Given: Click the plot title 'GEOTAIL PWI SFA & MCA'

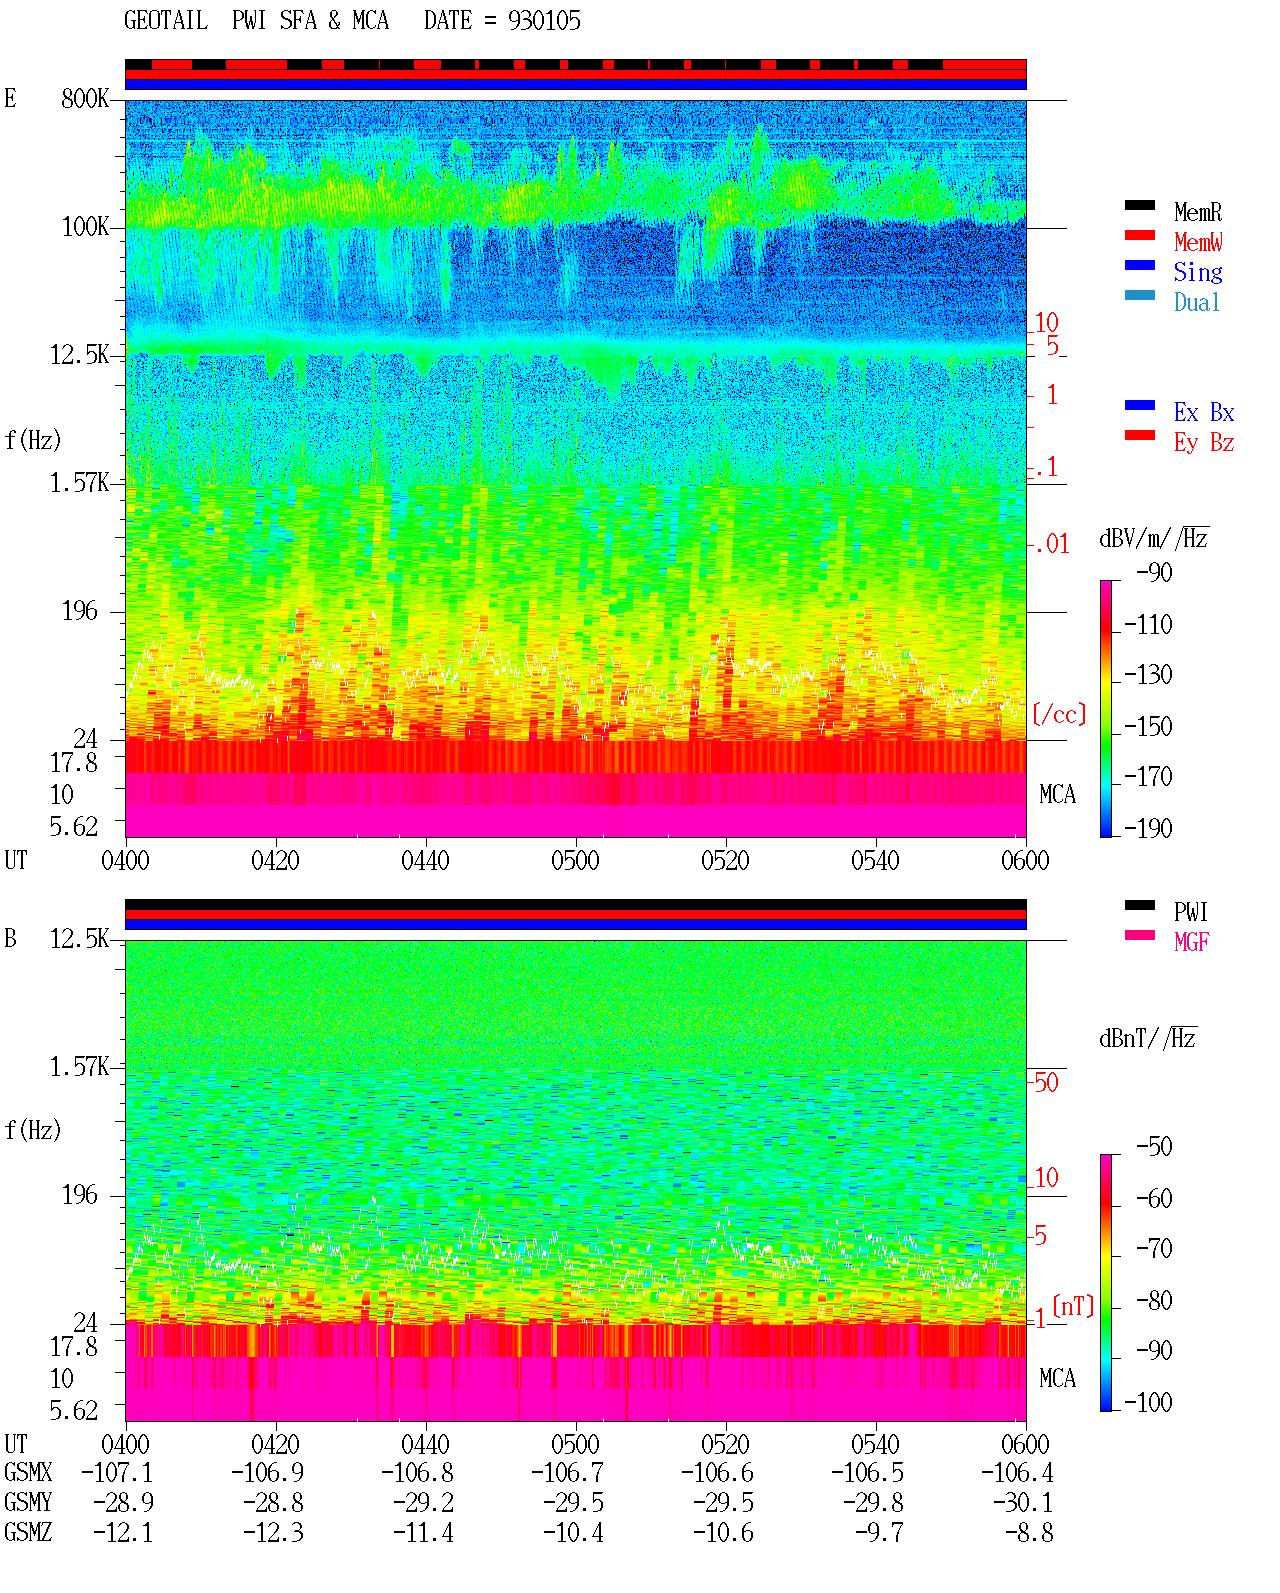Looking at the screenshot, I should point(256,21).
